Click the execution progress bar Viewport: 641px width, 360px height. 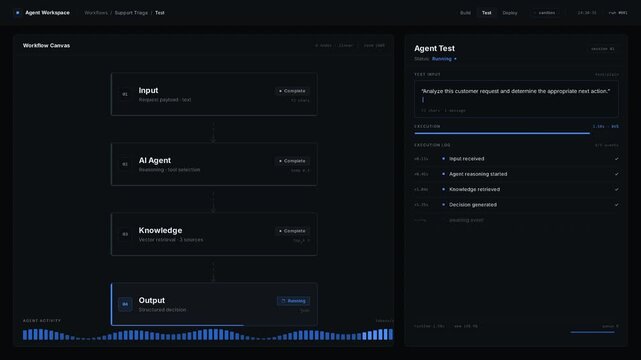[516, 133]
